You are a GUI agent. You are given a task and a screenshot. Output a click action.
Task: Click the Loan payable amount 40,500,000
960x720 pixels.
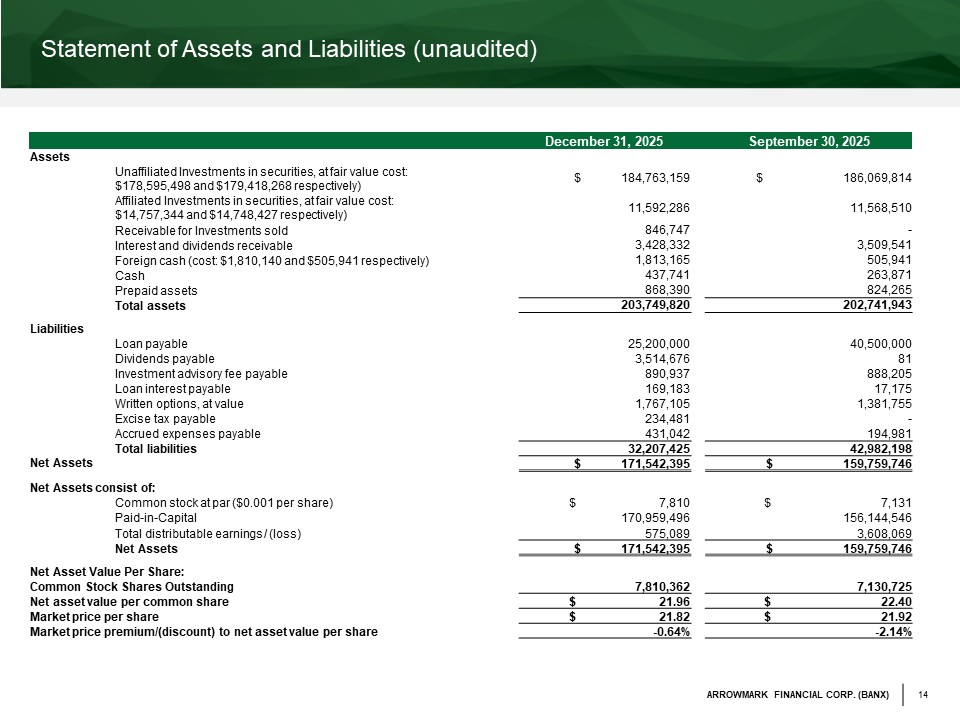pyautogui.click(x=878, y=343)
